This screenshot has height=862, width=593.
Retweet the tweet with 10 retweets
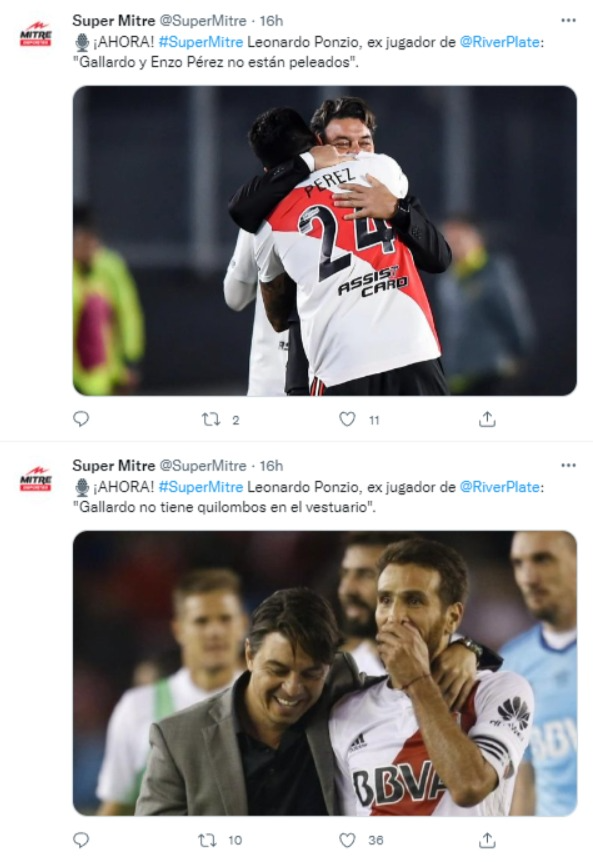[207, 840]
